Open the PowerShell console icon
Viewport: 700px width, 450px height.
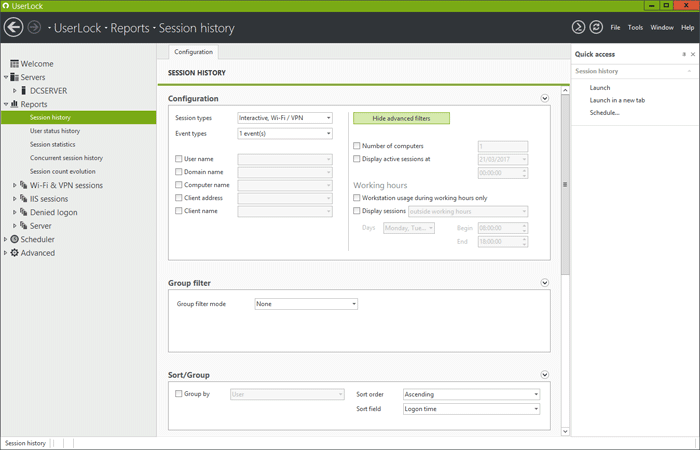tap(578, 27)
